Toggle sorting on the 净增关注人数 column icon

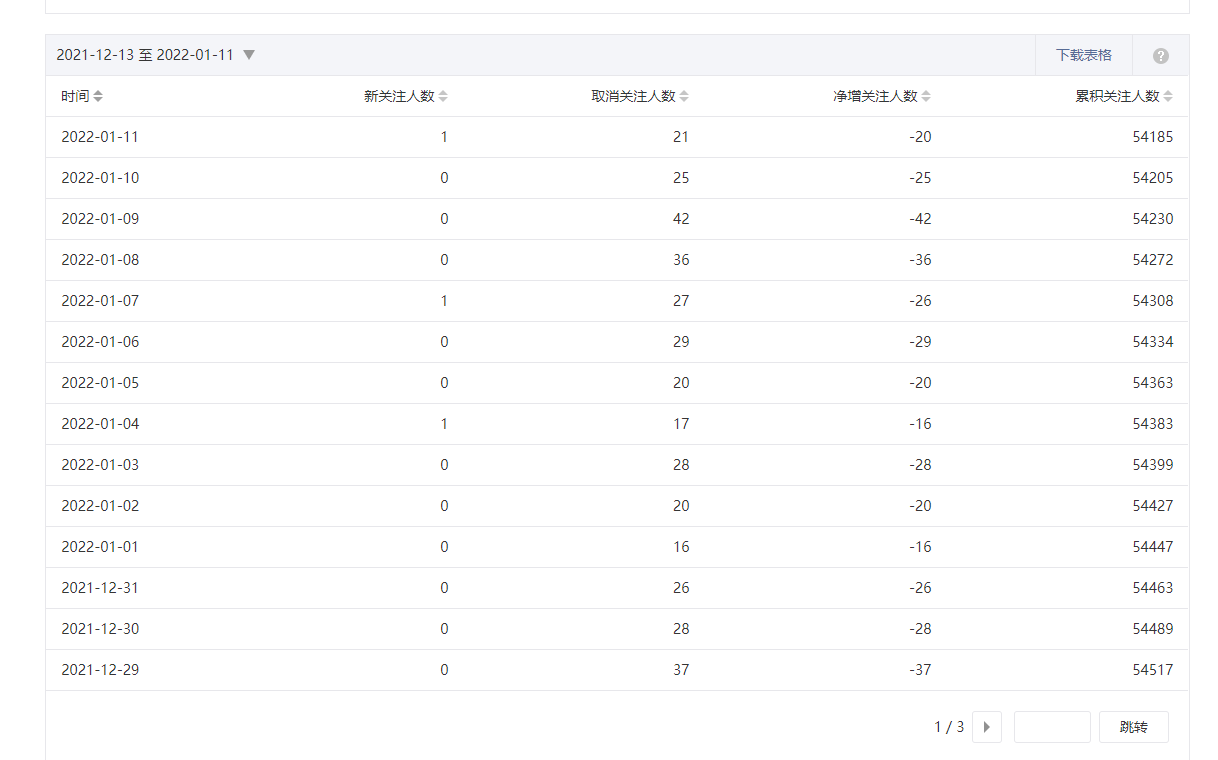pos(926,97)
